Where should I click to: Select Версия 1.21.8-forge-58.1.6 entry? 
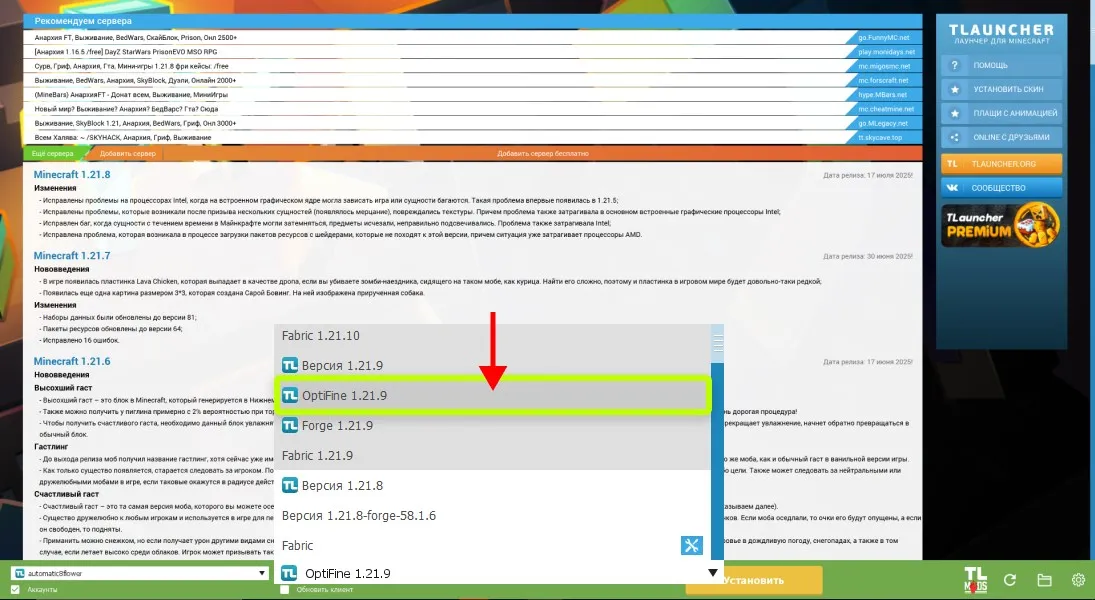pyautogui.click(x=492, y=515)
